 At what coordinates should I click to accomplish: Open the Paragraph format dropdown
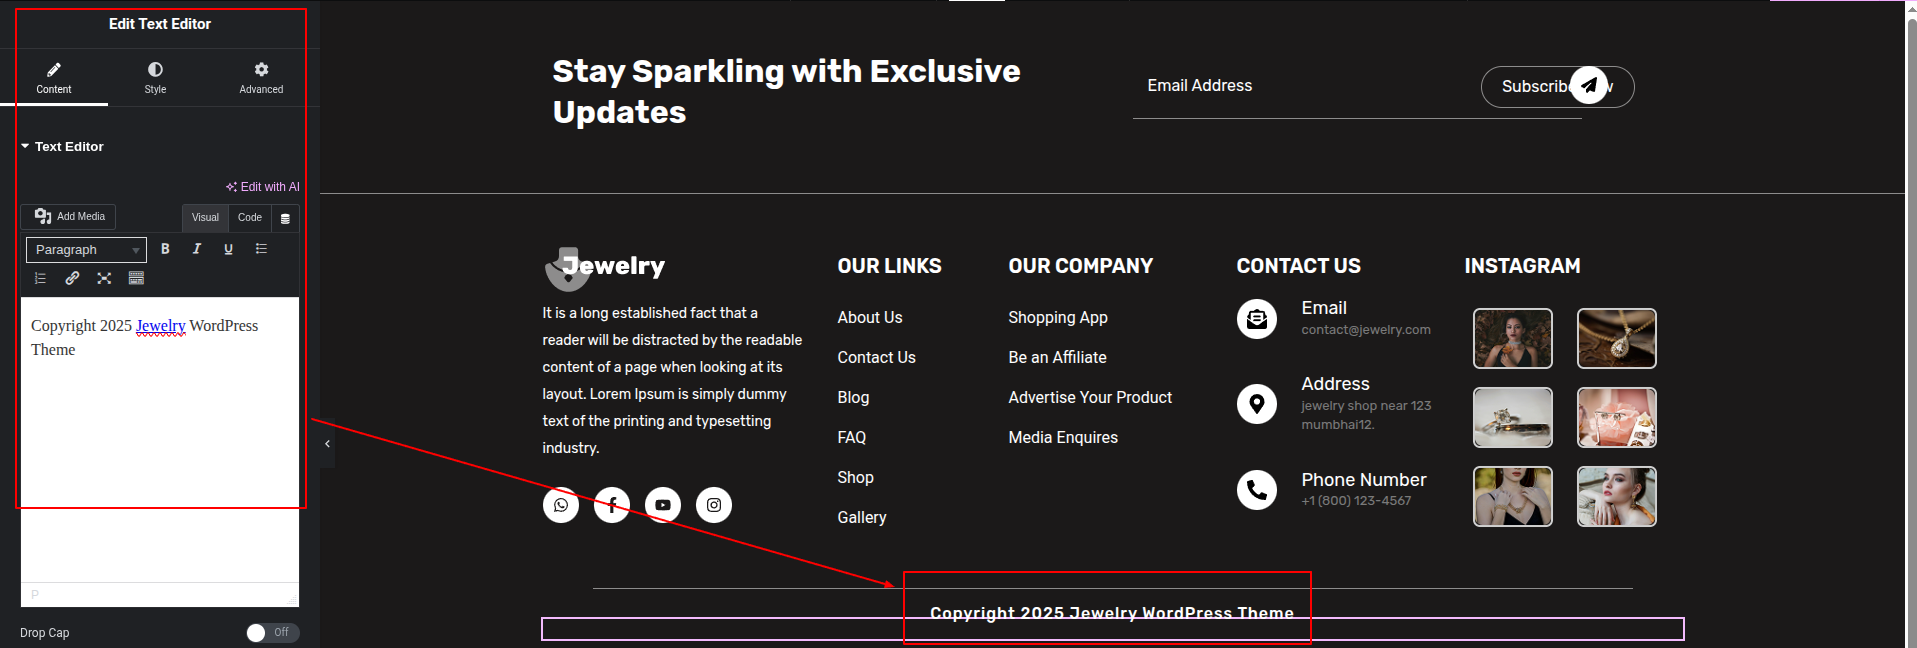86,250
